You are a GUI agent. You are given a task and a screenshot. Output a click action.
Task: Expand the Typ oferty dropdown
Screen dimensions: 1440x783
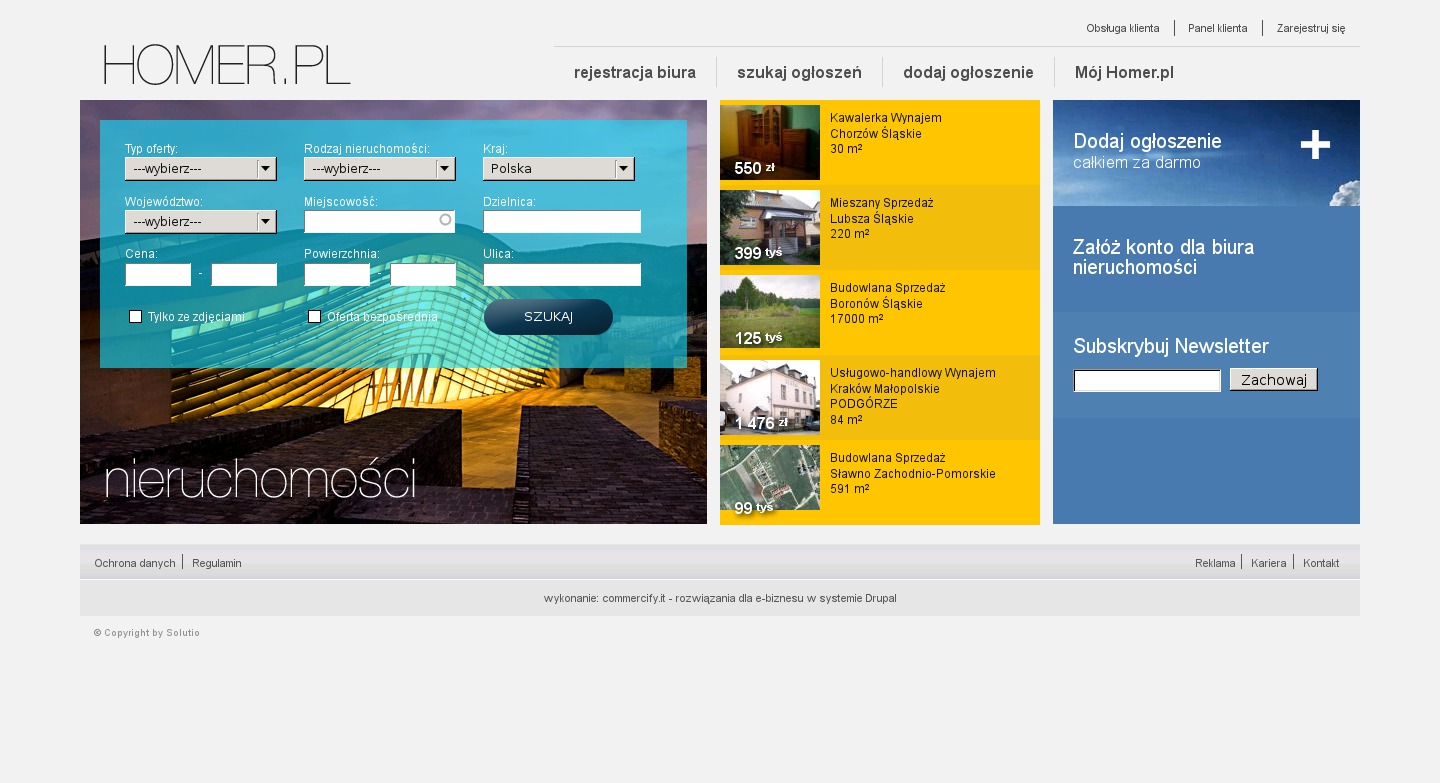(x=200, y=169)
